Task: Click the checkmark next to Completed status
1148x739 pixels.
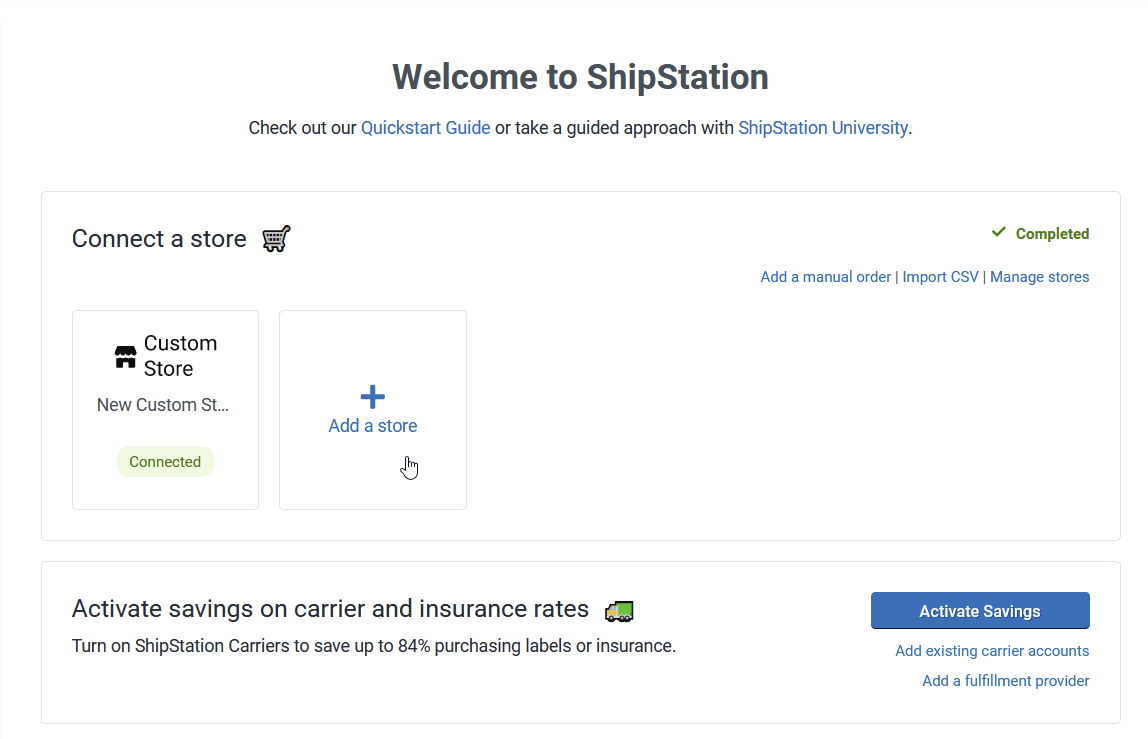Action: 997,232
